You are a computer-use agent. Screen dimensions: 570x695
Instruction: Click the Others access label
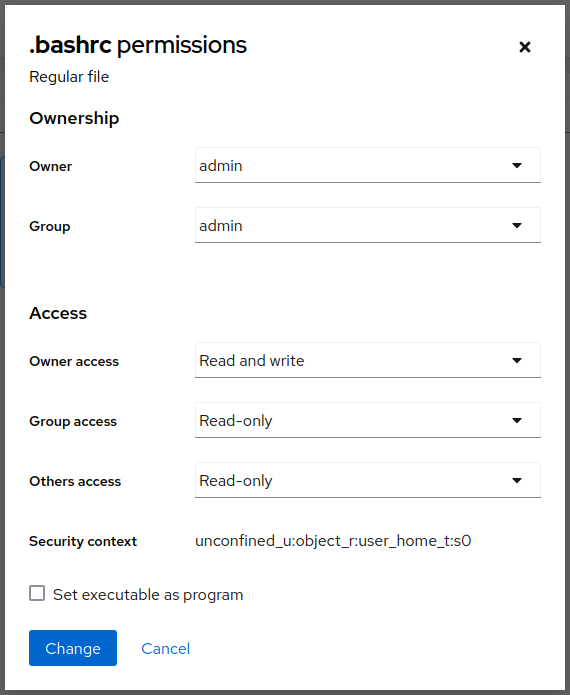pos(75,481)
